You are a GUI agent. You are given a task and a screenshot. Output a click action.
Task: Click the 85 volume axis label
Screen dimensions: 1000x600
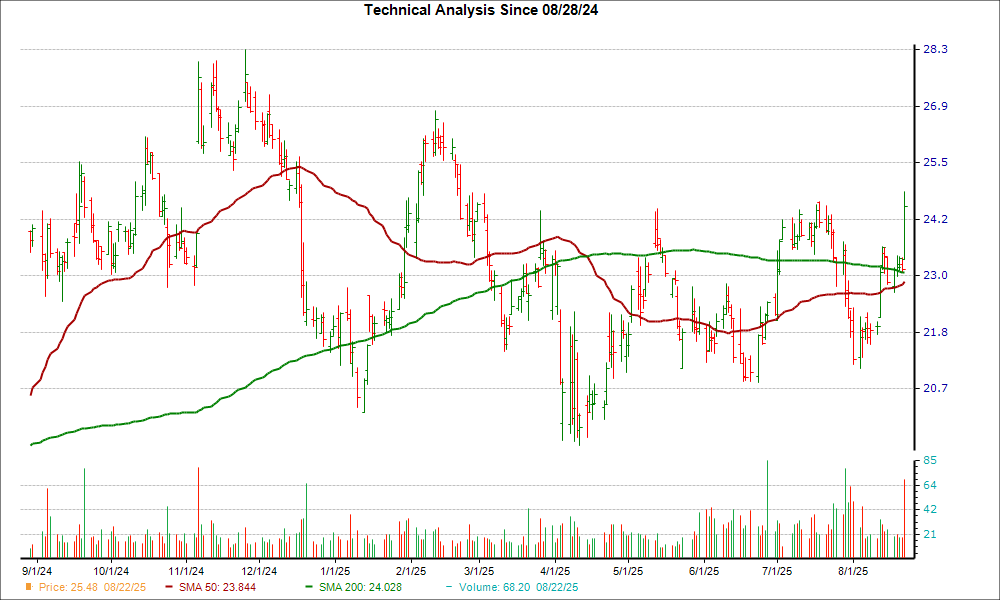(x=930, y=460)
